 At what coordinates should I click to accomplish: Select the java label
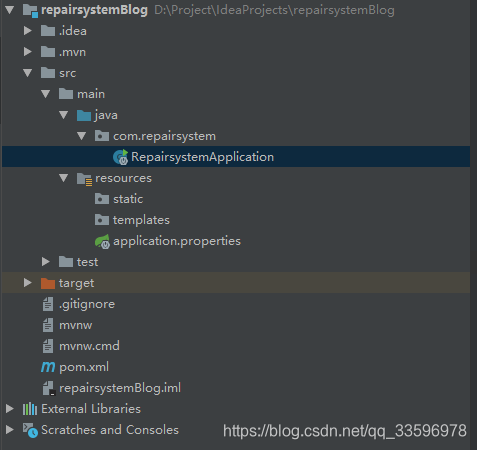pos(106,115)
